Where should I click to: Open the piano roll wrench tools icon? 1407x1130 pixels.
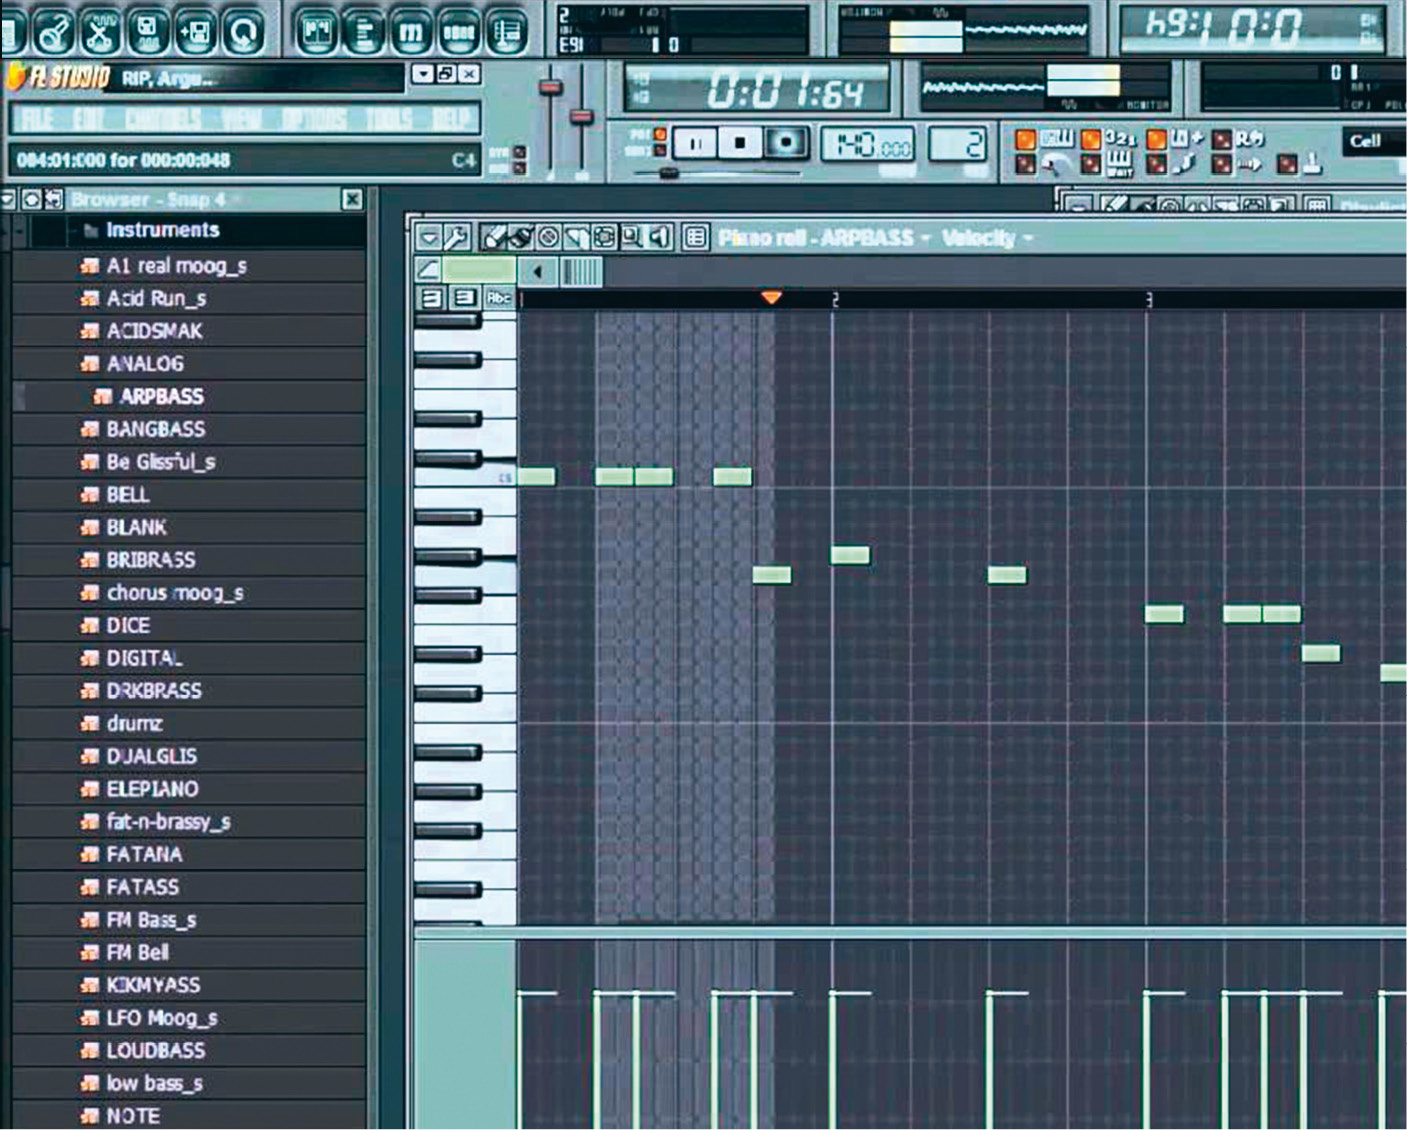pos(456,237)
